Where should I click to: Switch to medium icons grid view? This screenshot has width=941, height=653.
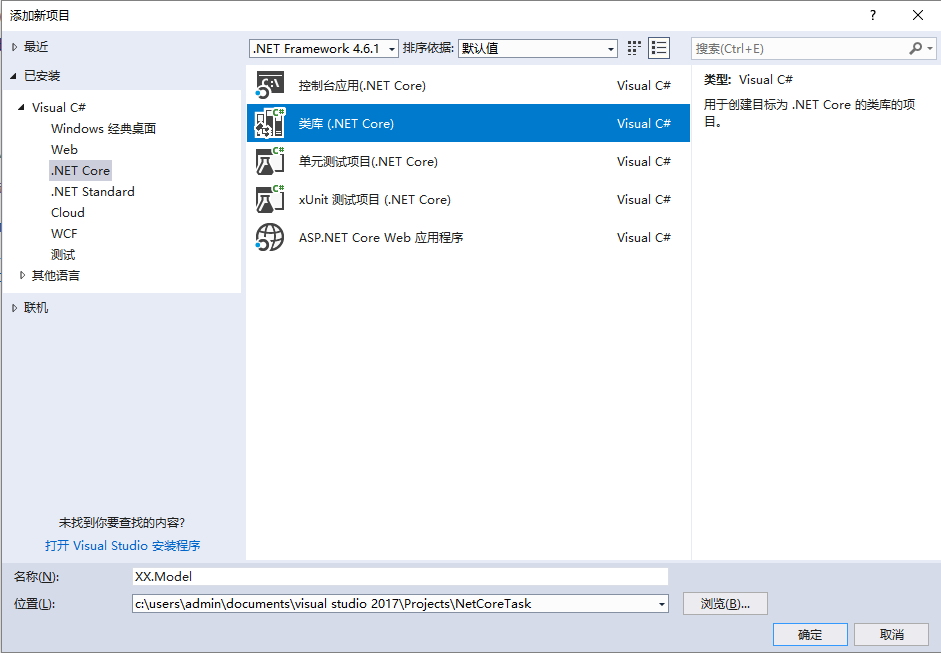click(x=634, y=48)
